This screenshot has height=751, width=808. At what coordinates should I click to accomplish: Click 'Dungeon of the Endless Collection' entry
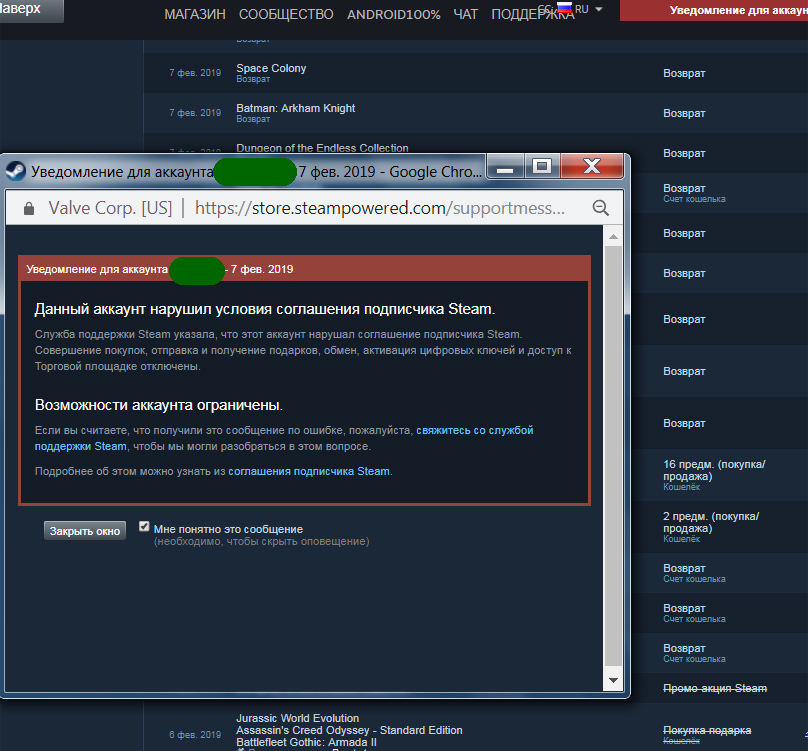(x=322, y=148)
